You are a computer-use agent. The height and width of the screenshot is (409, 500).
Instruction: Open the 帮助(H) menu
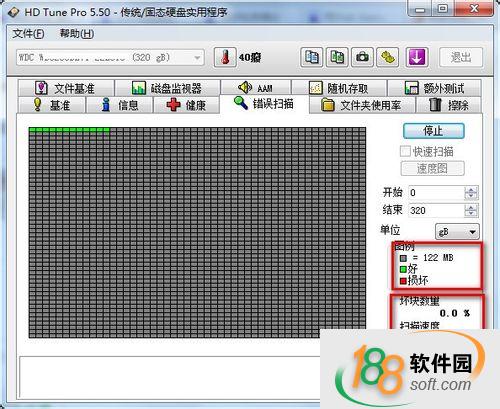tap(77, 34)
